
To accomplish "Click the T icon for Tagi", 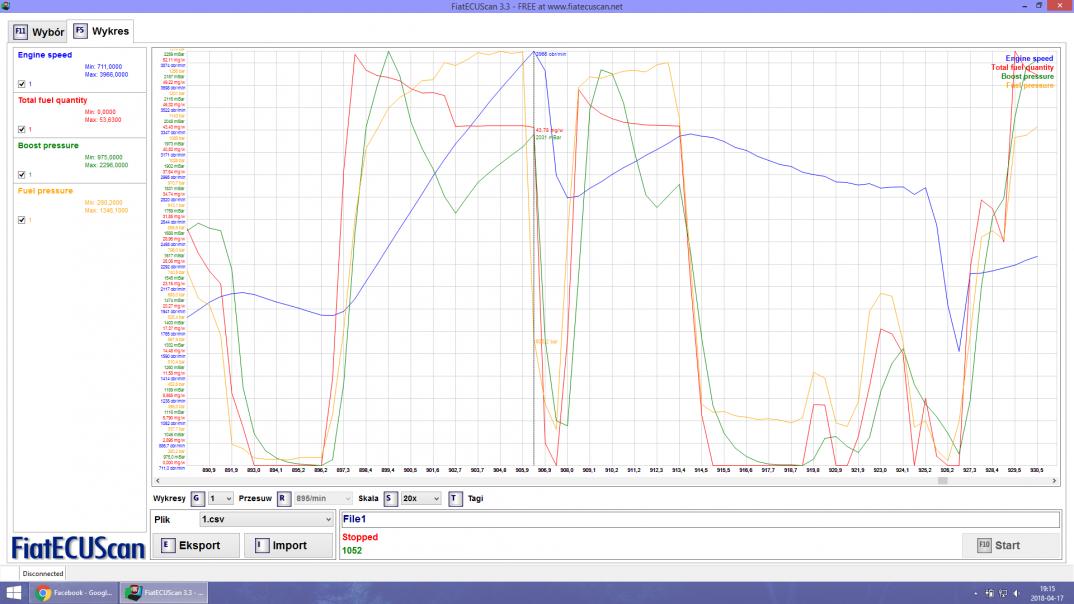I will [455, 498].
